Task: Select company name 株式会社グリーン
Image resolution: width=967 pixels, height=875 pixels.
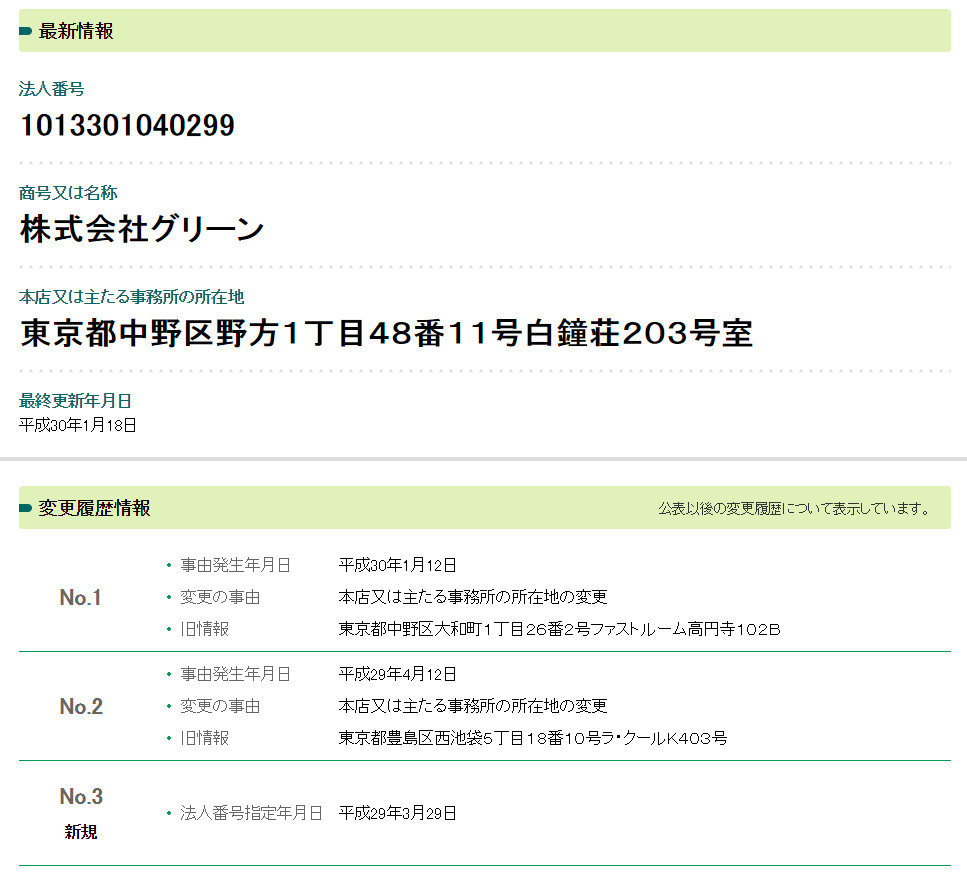Action: [x=142, y=229]
